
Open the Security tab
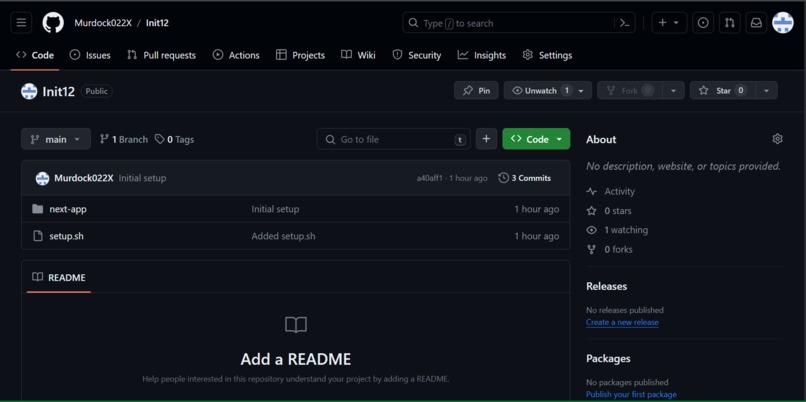(417, 55)
